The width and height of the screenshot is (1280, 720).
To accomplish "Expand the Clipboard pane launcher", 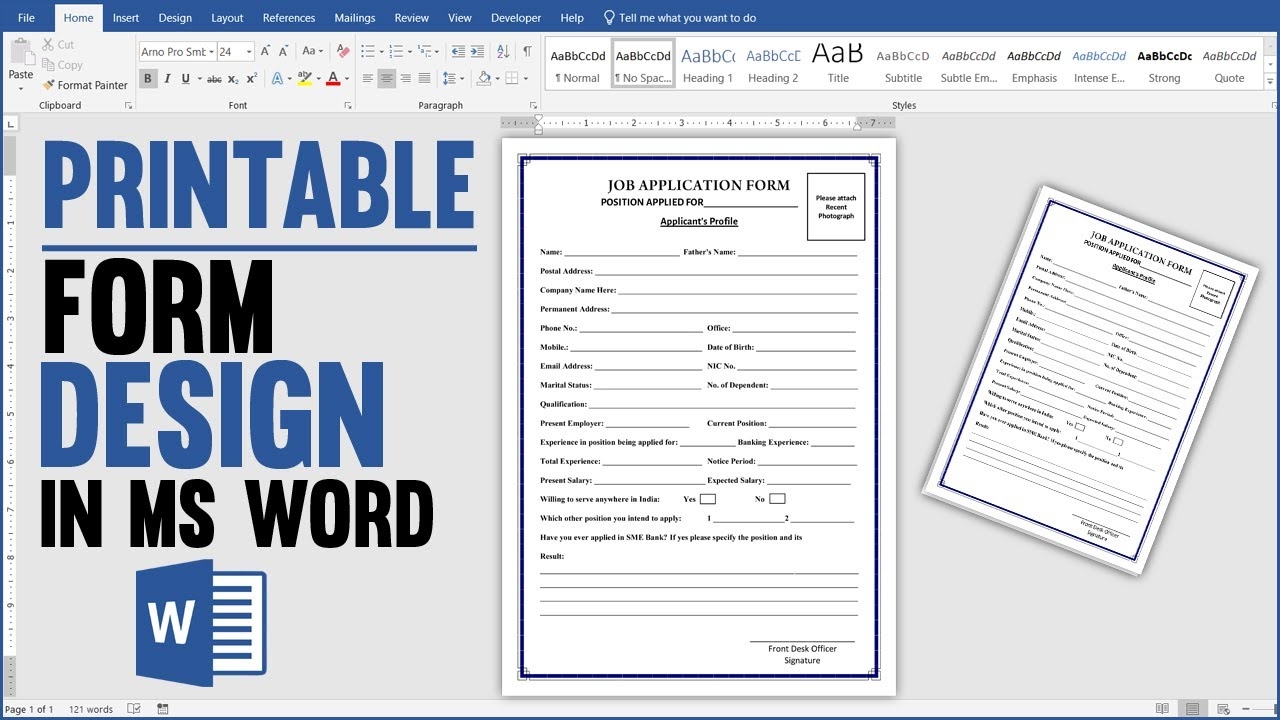I will (x=128, y=105).
